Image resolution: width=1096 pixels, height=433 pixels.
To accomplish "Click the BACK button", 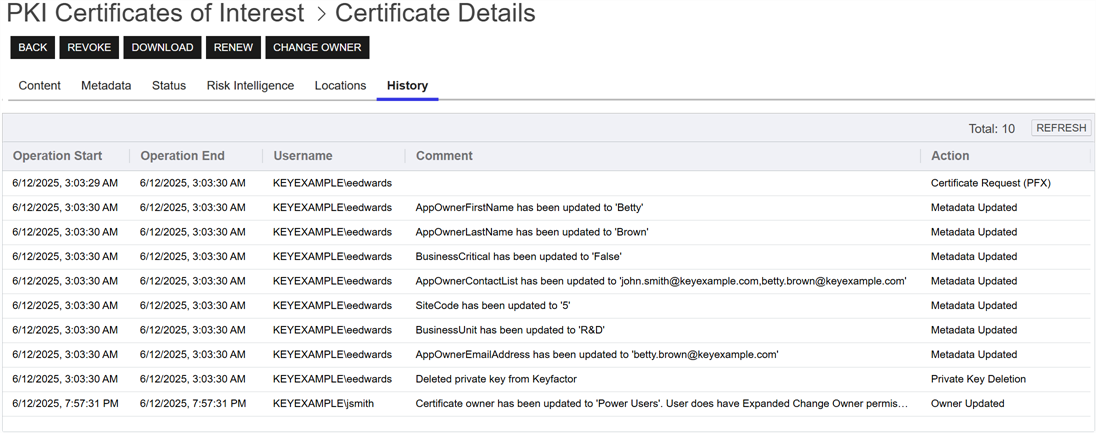I will tap(32, 47).
